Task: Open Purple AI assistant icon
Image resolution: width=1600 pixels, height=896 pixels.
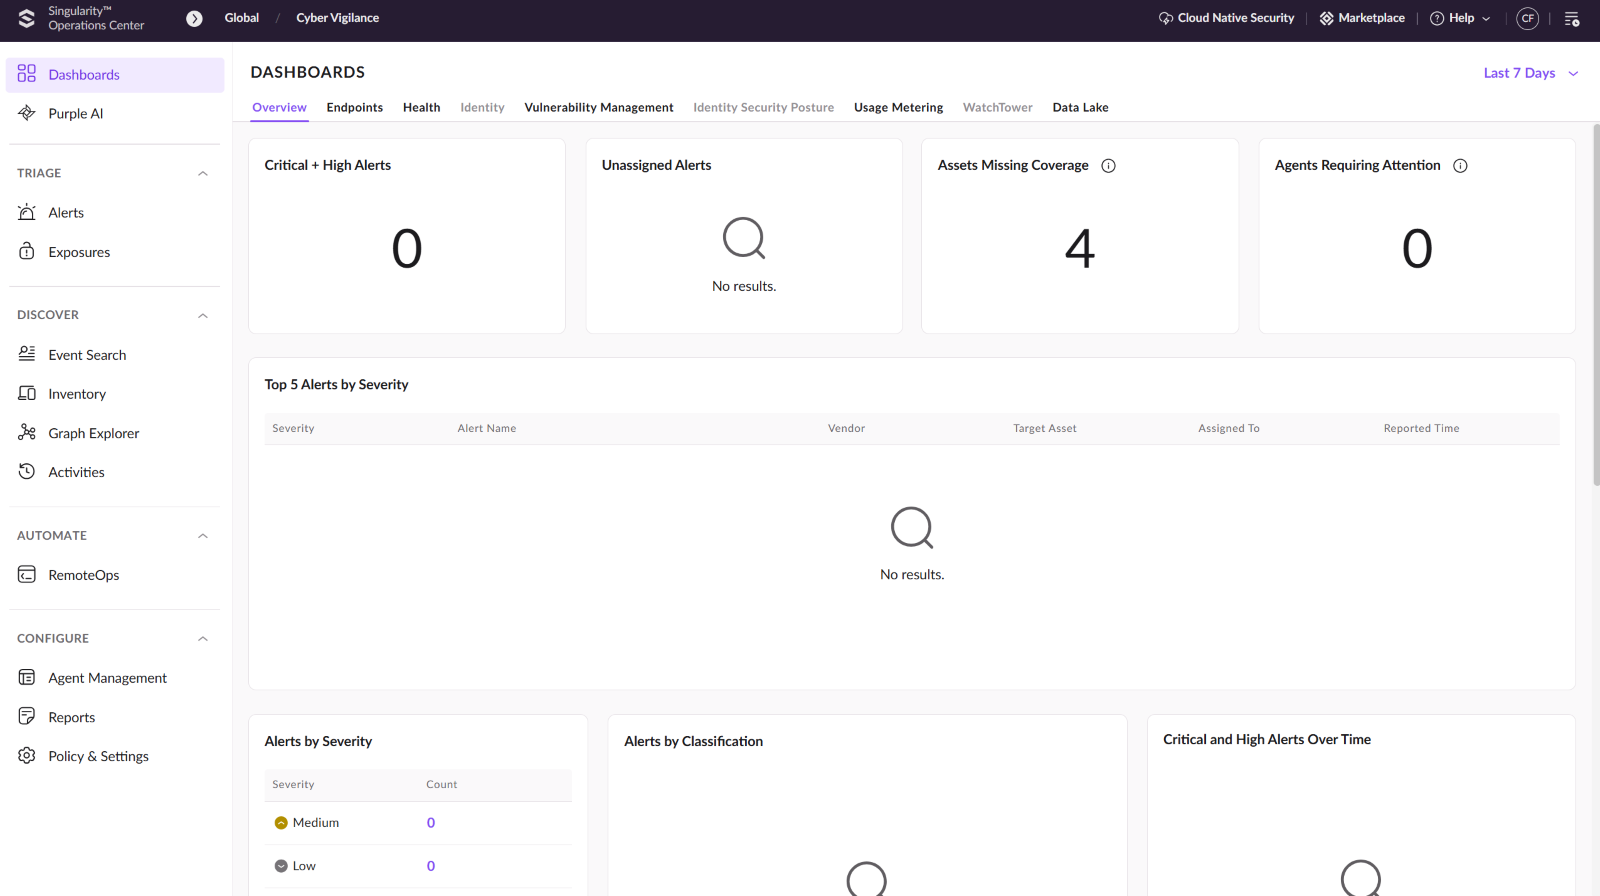Action: [27, 113]
